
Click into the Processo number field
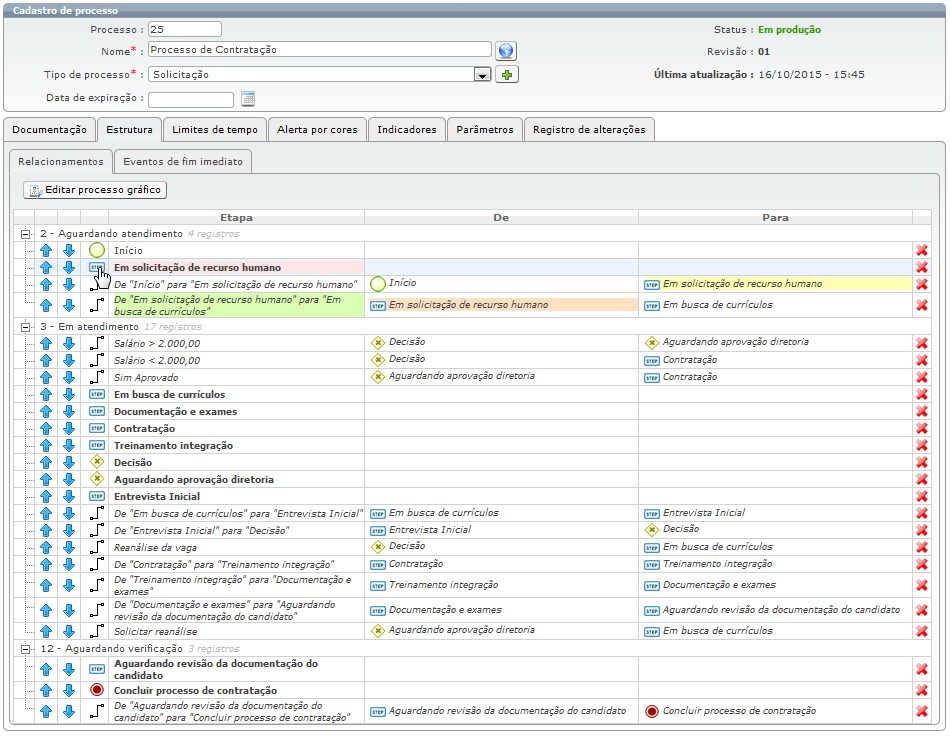click(185, 29)
